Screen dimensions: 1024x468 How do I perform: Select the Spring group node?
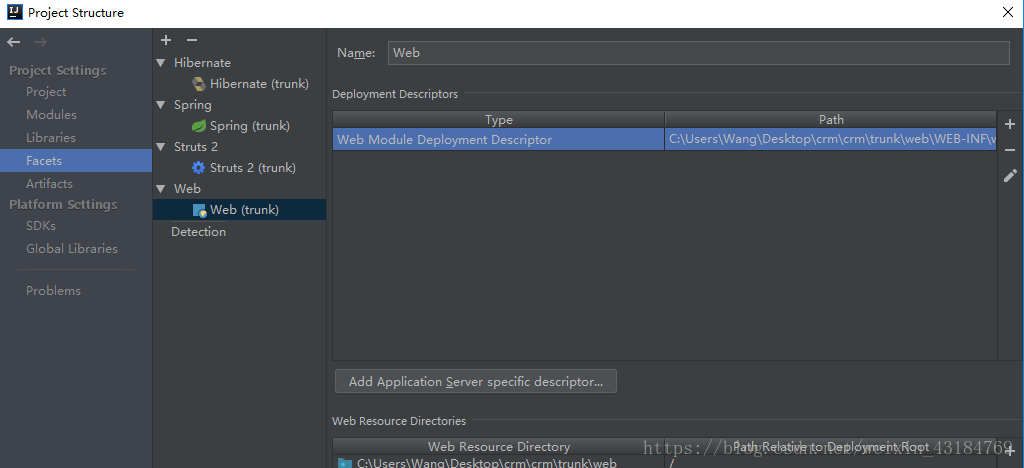point(193,105)
